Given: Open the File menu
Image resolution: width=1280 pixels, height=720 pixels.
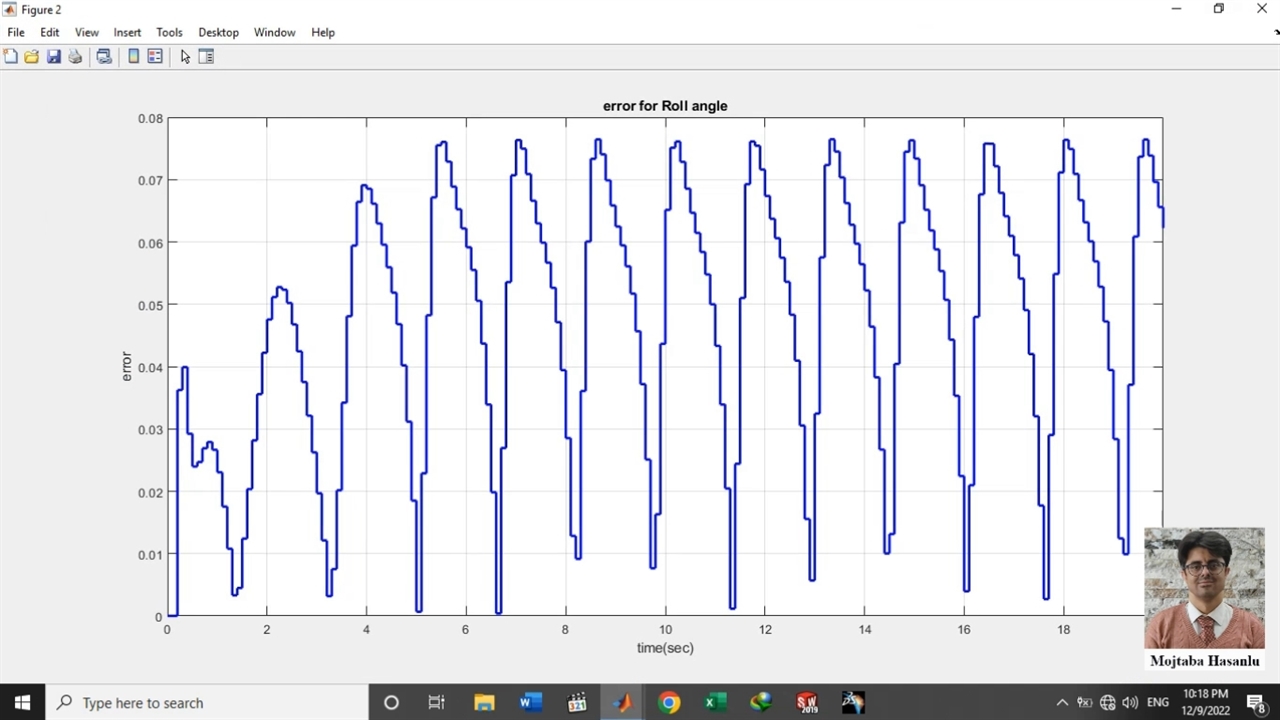Looking at the screenshot, I should click(16, 32).
